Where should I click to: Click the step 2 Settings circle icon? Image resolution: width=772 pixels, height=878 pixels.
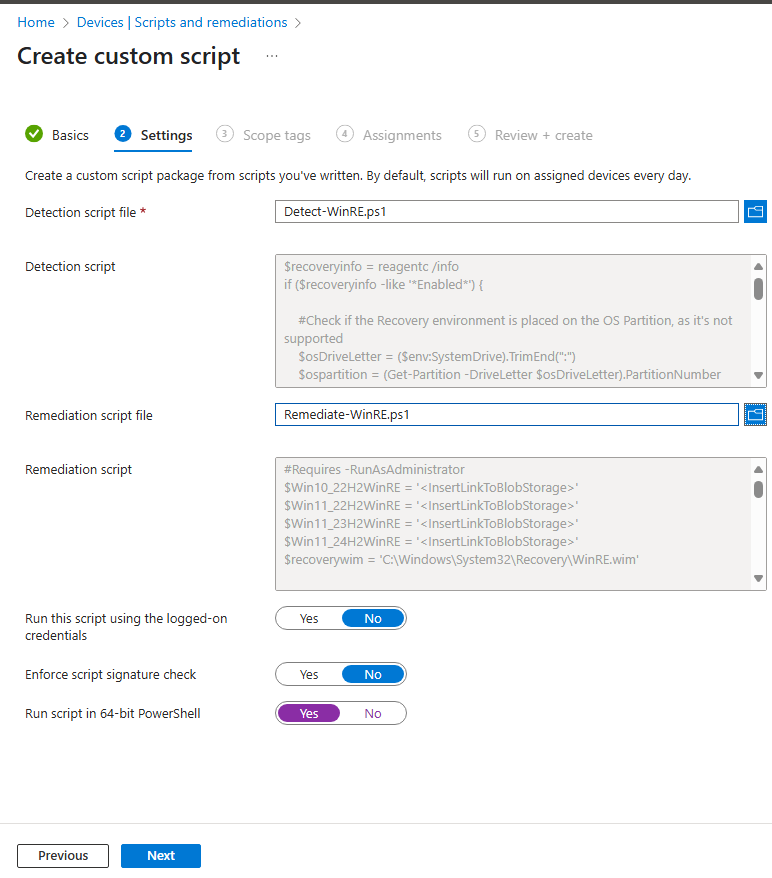coord(123,134)
